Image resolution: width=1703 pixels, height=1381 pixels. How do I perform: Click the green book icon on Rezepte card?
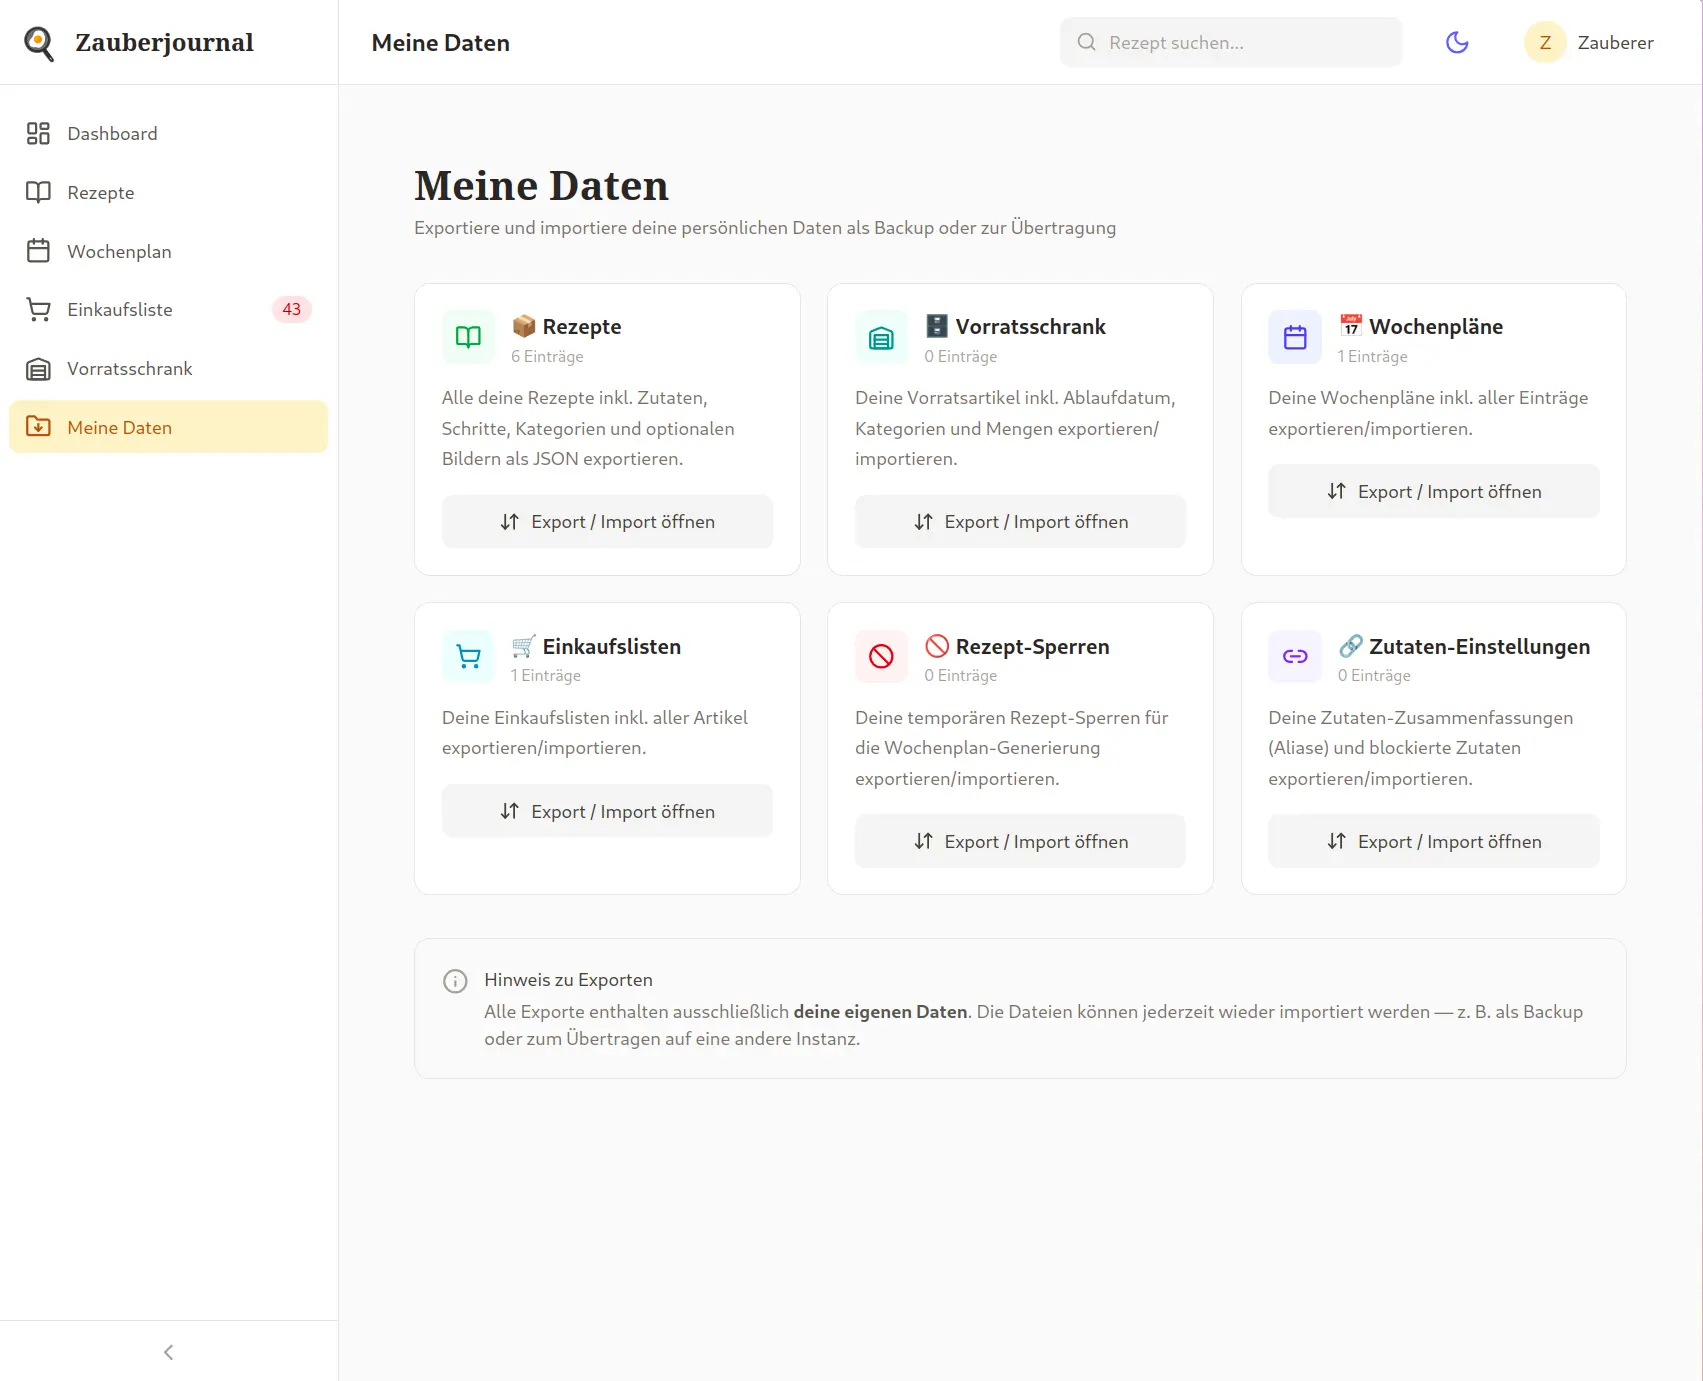pos(468,337)
